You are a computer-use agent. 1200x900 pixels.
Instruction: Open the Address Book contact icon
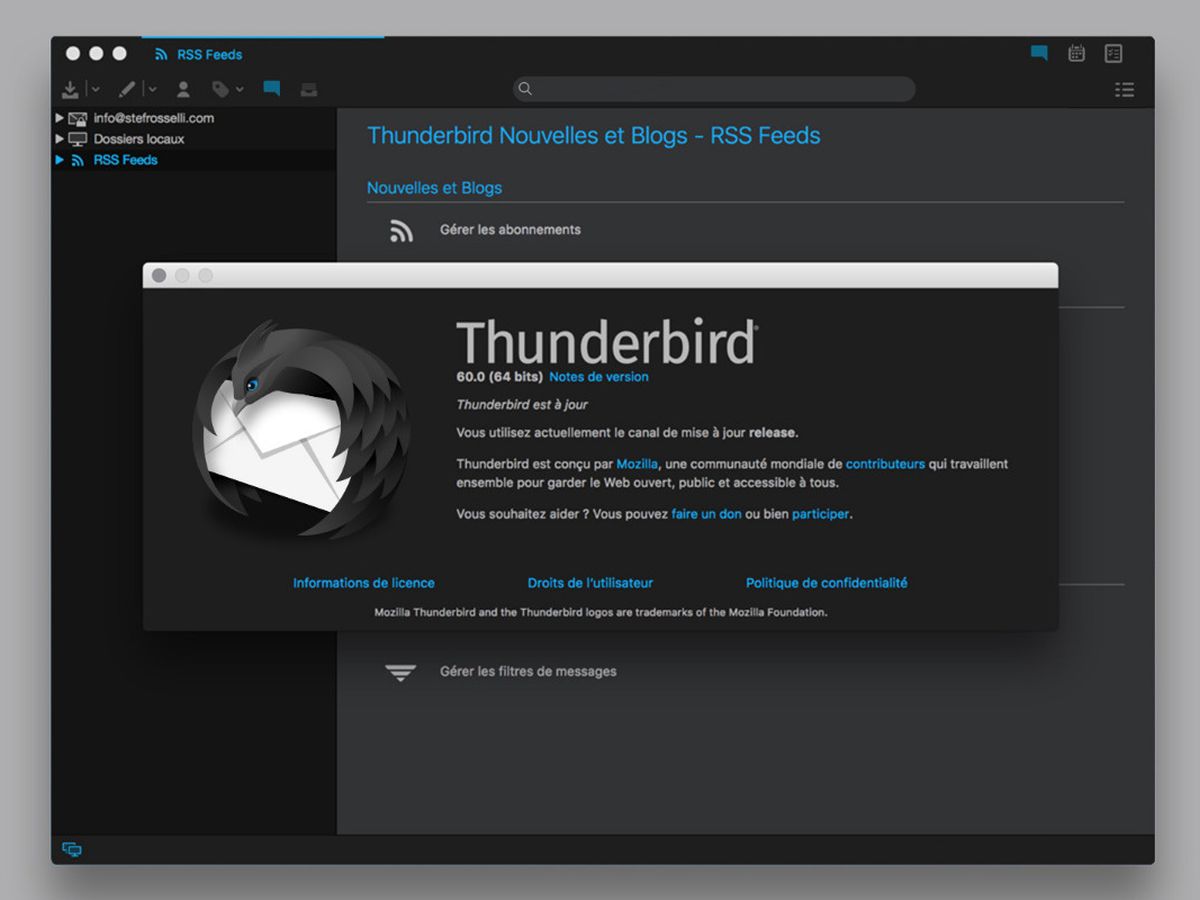click(x=183, y=90)
